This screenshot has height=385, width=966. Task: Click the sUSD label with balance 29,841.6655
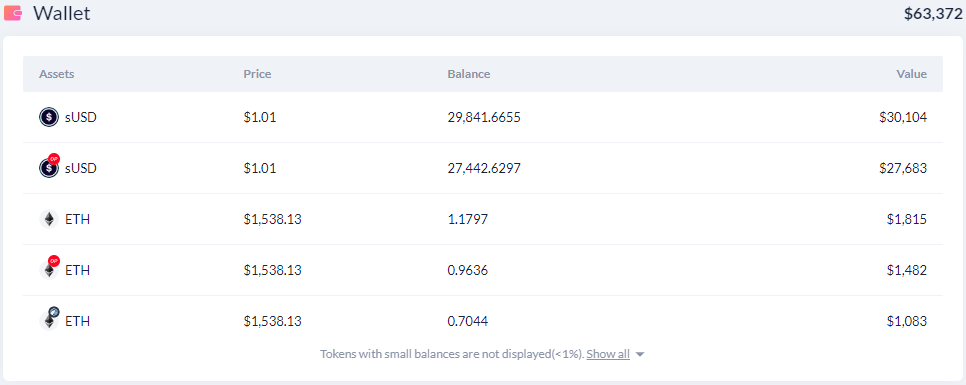click(81, 117)
